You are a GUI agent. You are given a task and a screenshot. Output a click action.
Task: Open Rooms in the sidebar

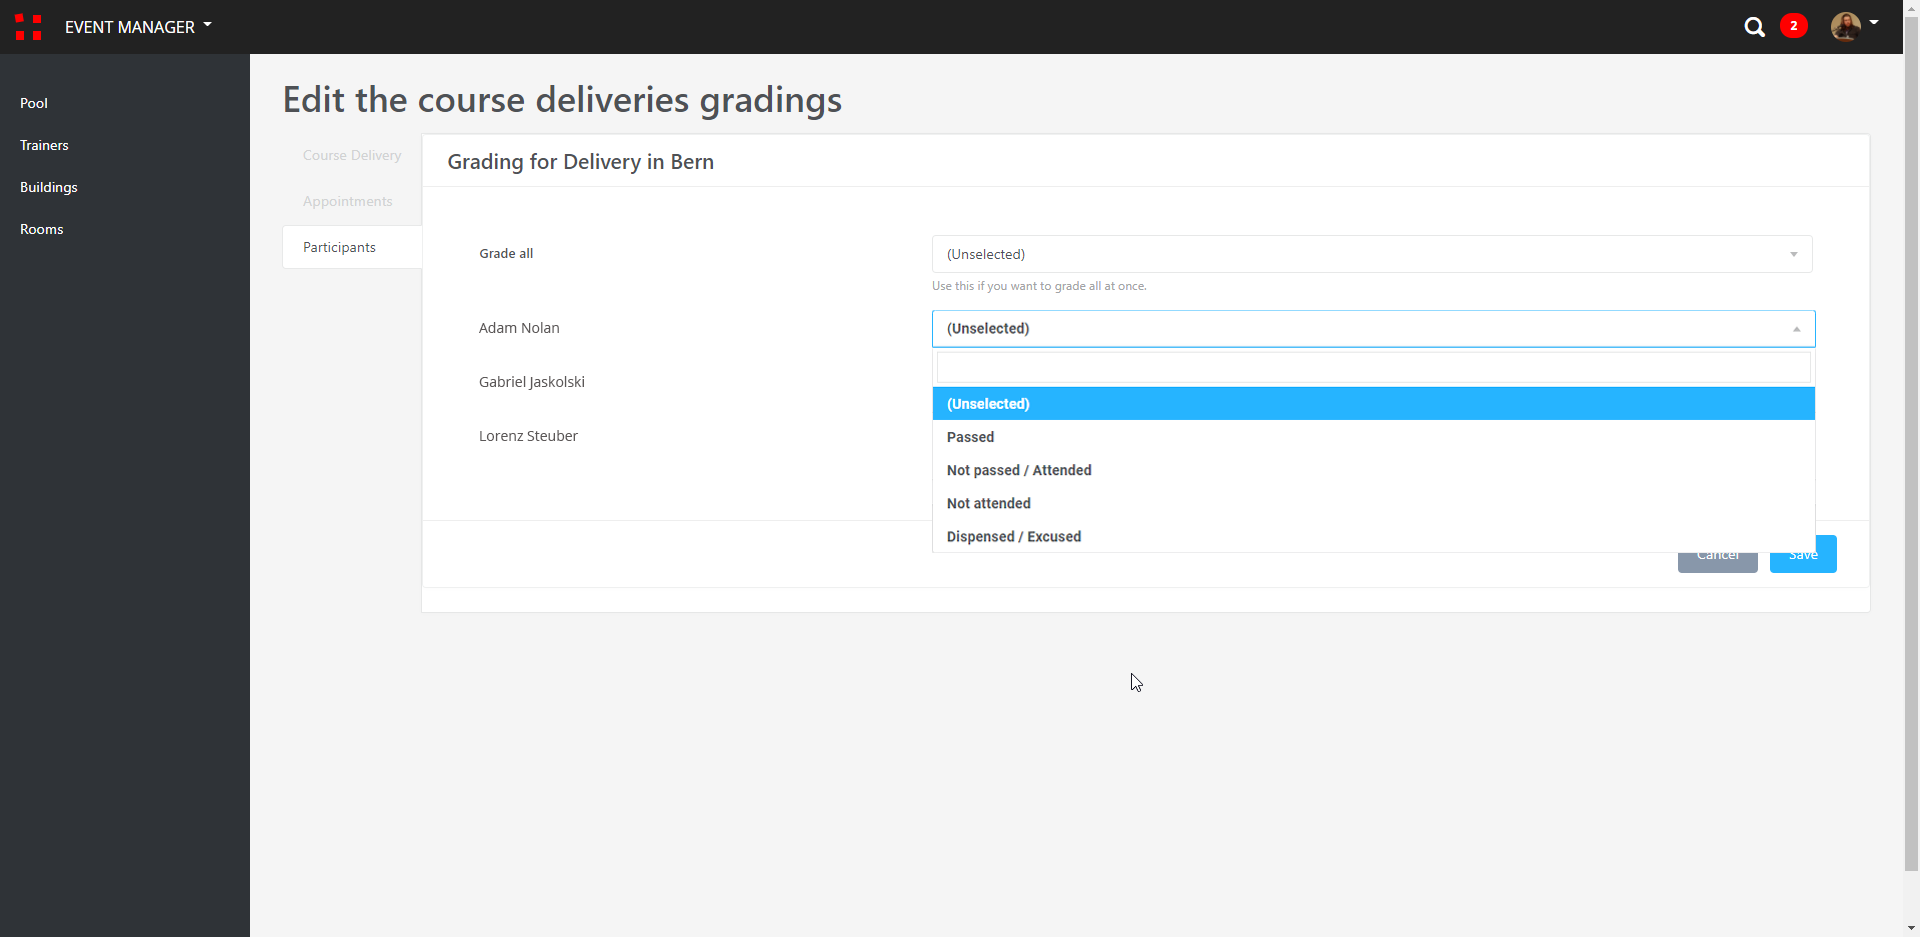[41, 229]
